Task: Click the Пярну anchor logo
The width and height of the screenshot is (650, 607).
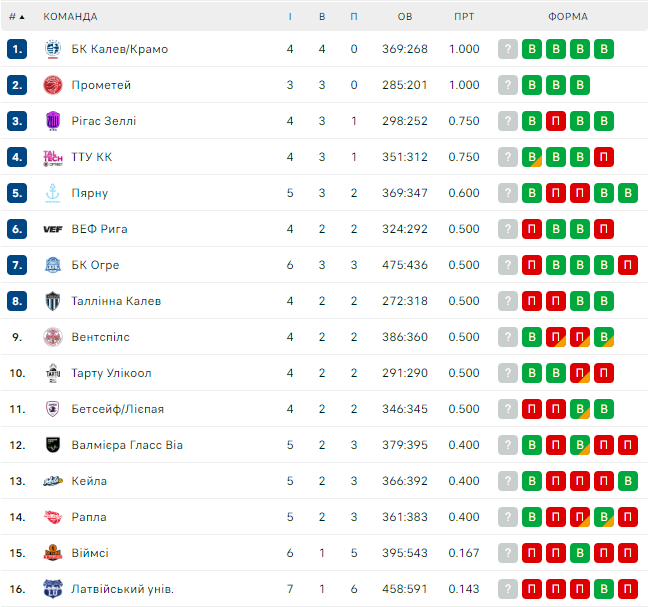Action: click(x=53, y=193)
